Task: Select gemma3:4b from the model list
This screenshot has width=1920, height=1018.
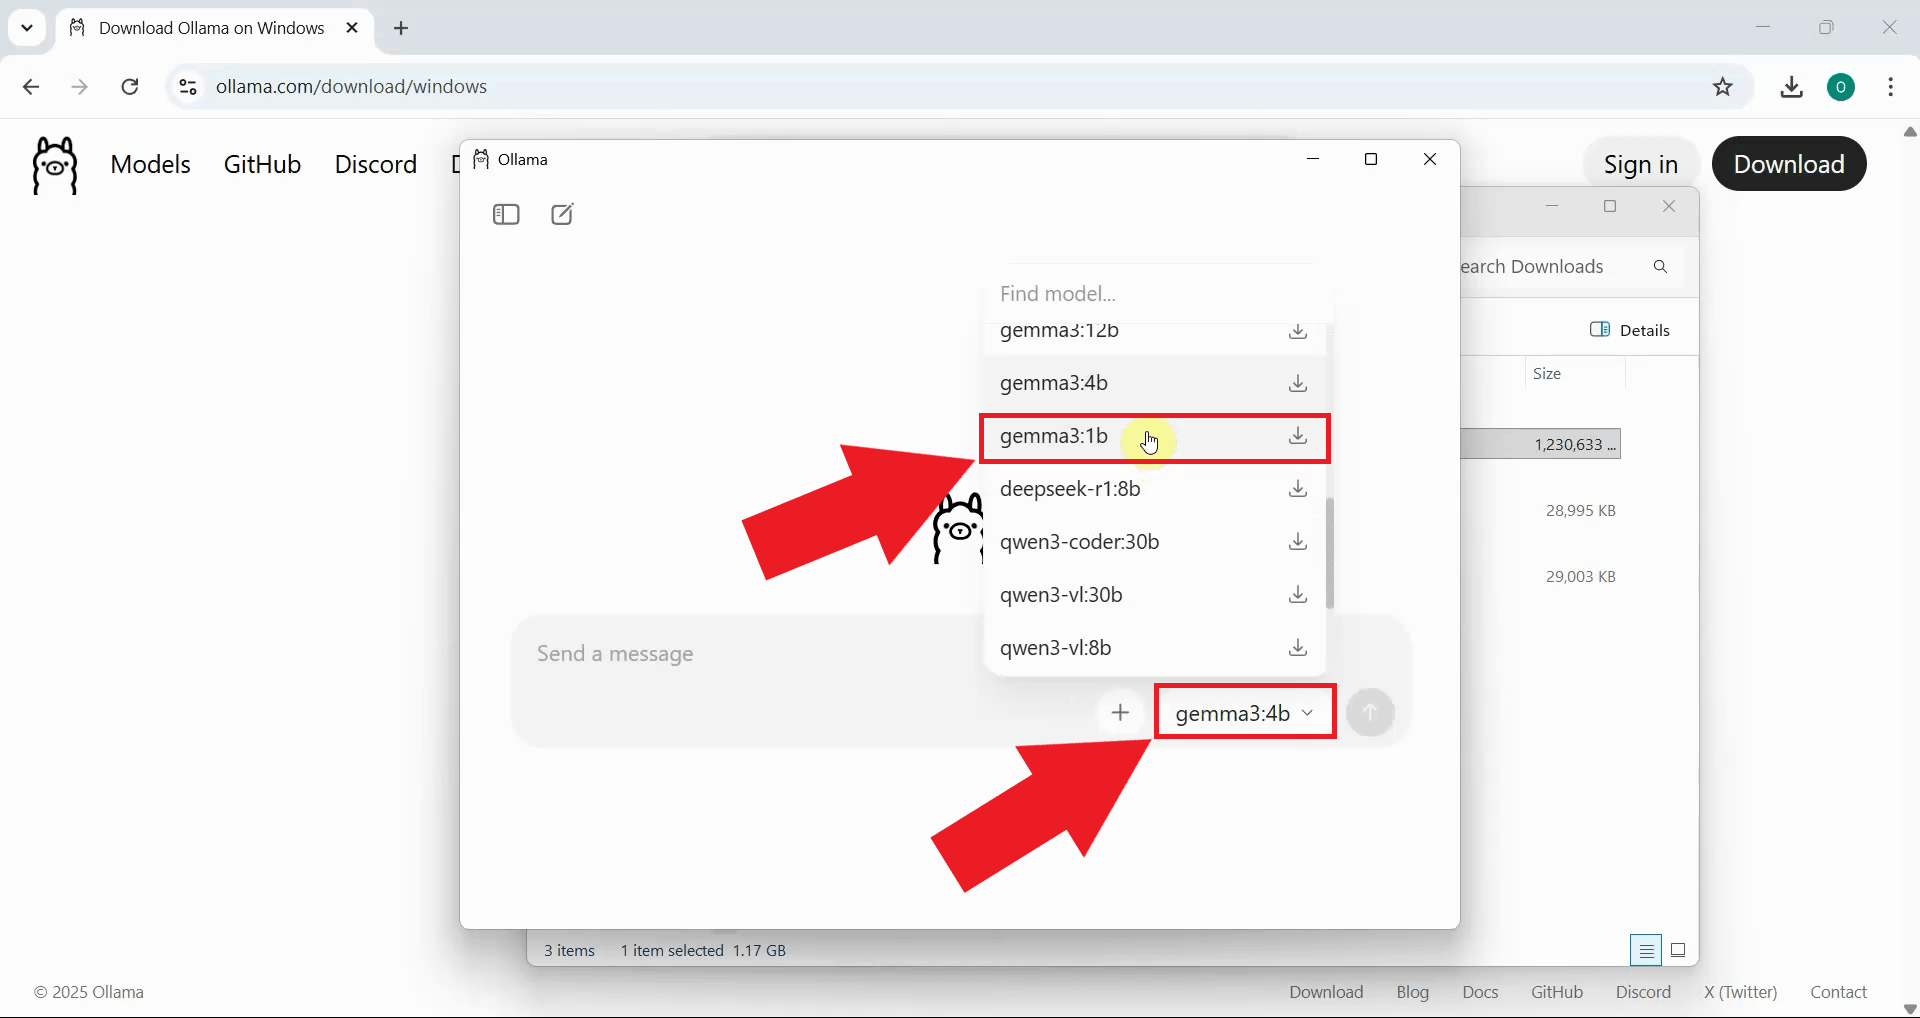Action: [1054, 383]
